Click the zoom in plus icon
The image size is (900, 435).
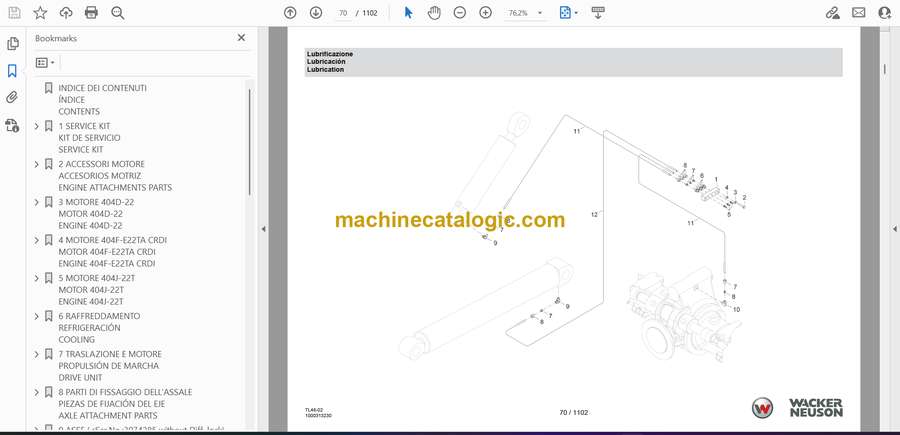[x=486, y=13]
